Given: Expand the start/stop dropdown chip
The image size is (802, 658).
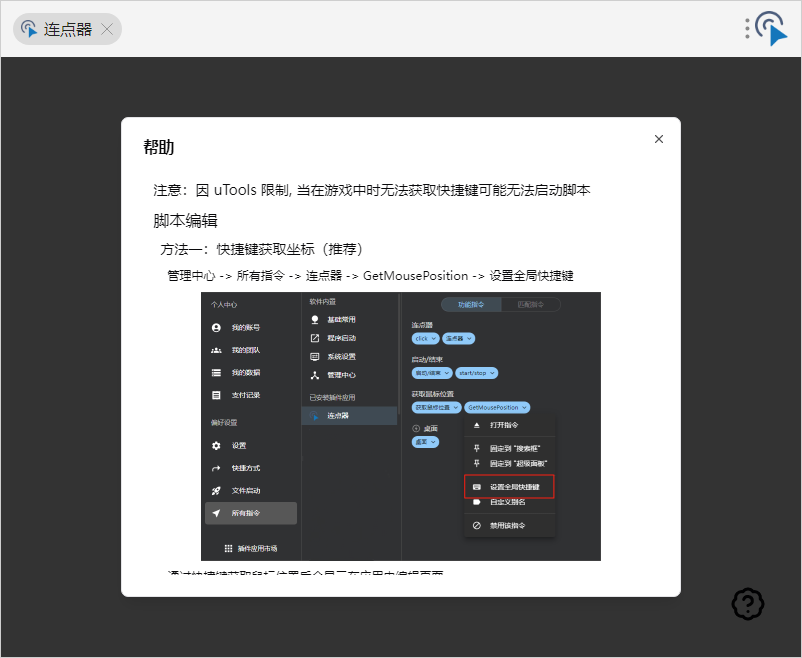Looking at the screenshot, I should tap(476, 373).
